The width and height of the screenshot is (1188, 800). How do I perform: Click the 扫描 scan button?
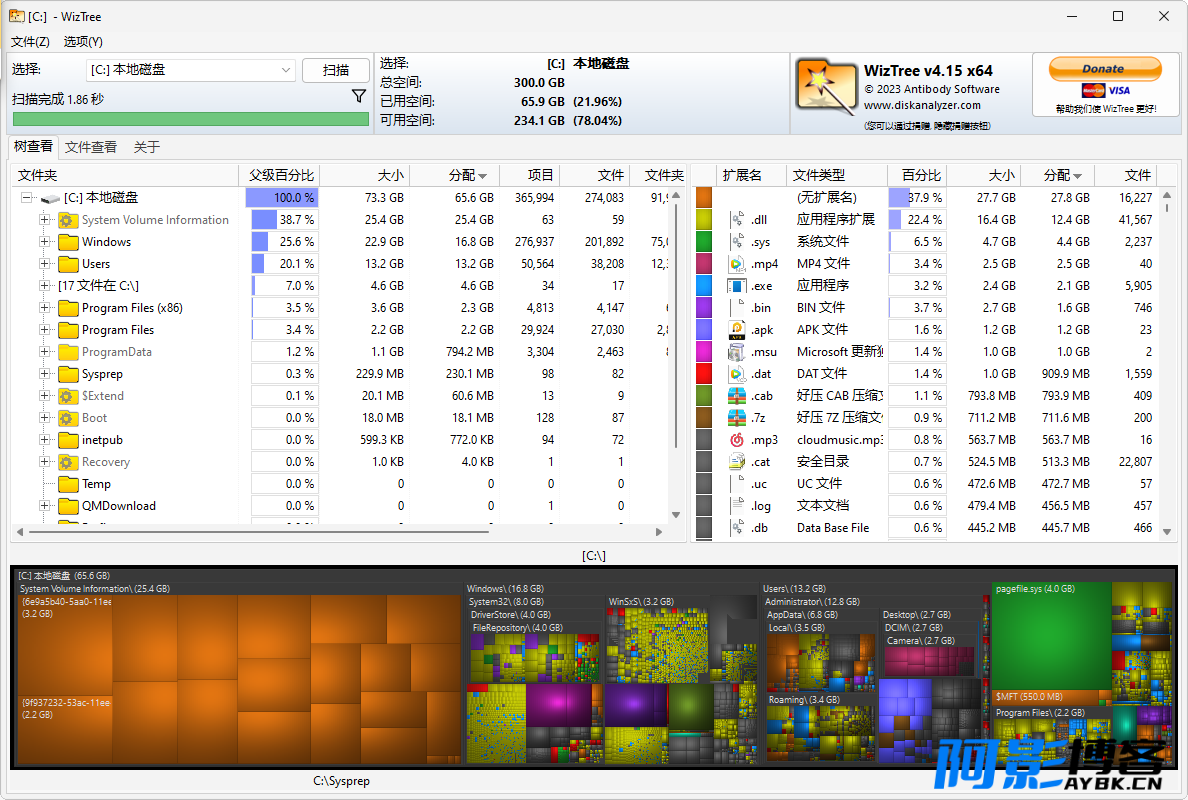(336, 70)
